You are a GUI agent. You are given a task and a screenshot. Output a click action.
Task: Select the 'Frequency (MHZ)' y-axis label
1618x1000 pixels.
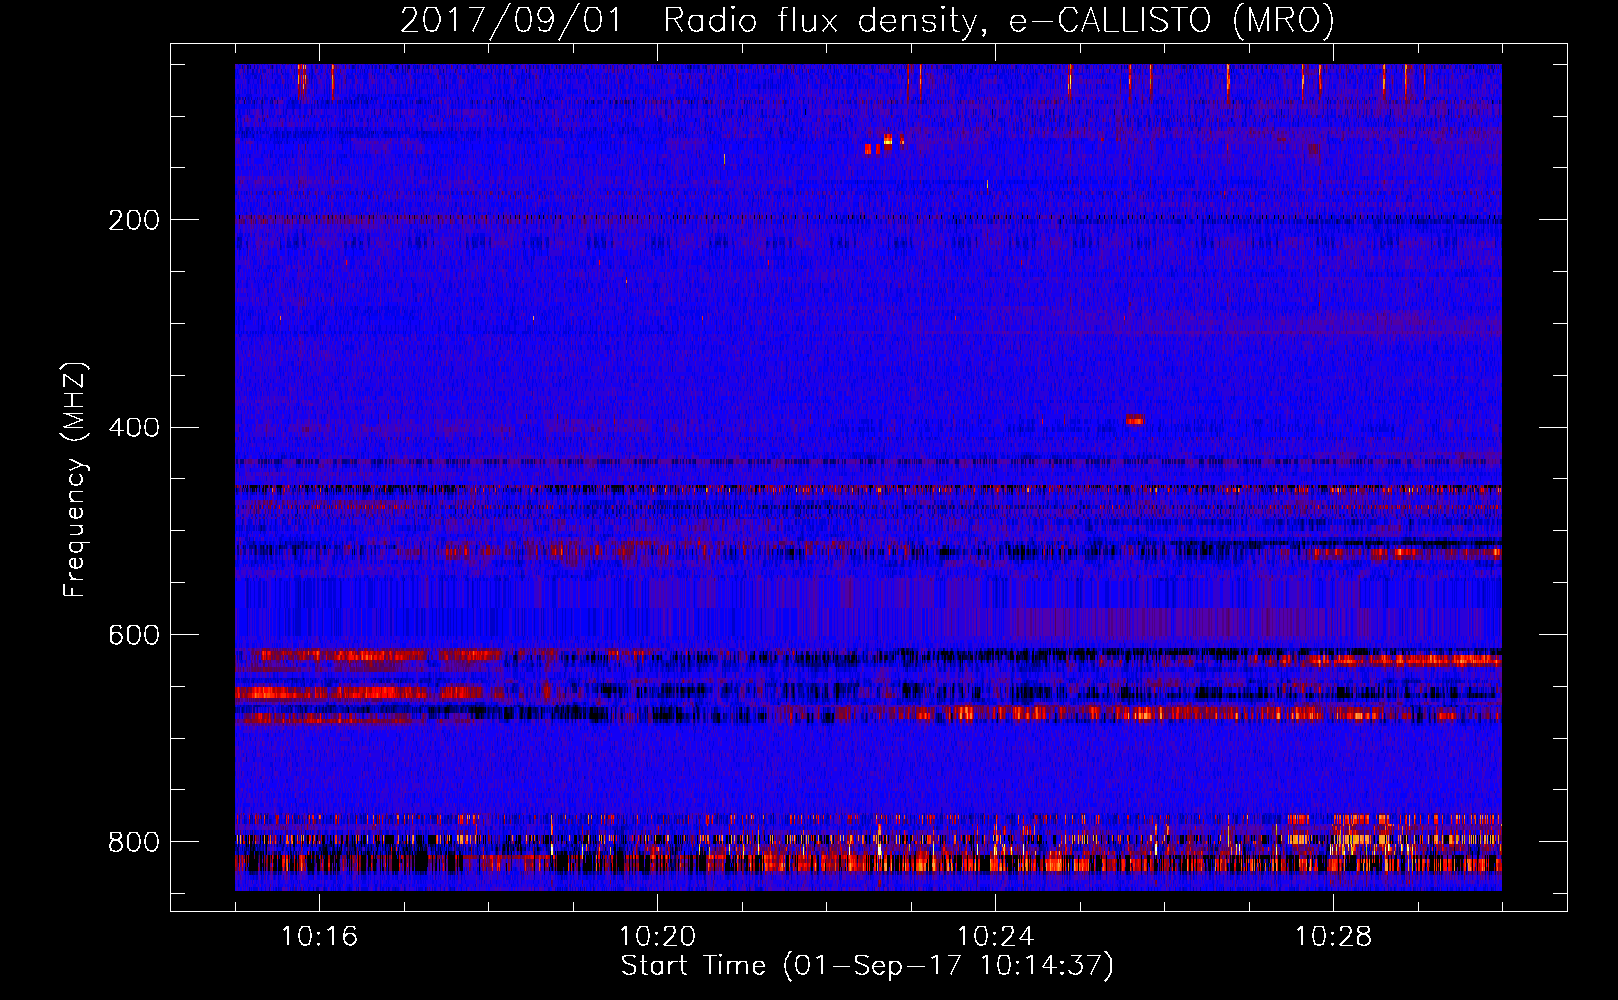click(x=75, y=480)
